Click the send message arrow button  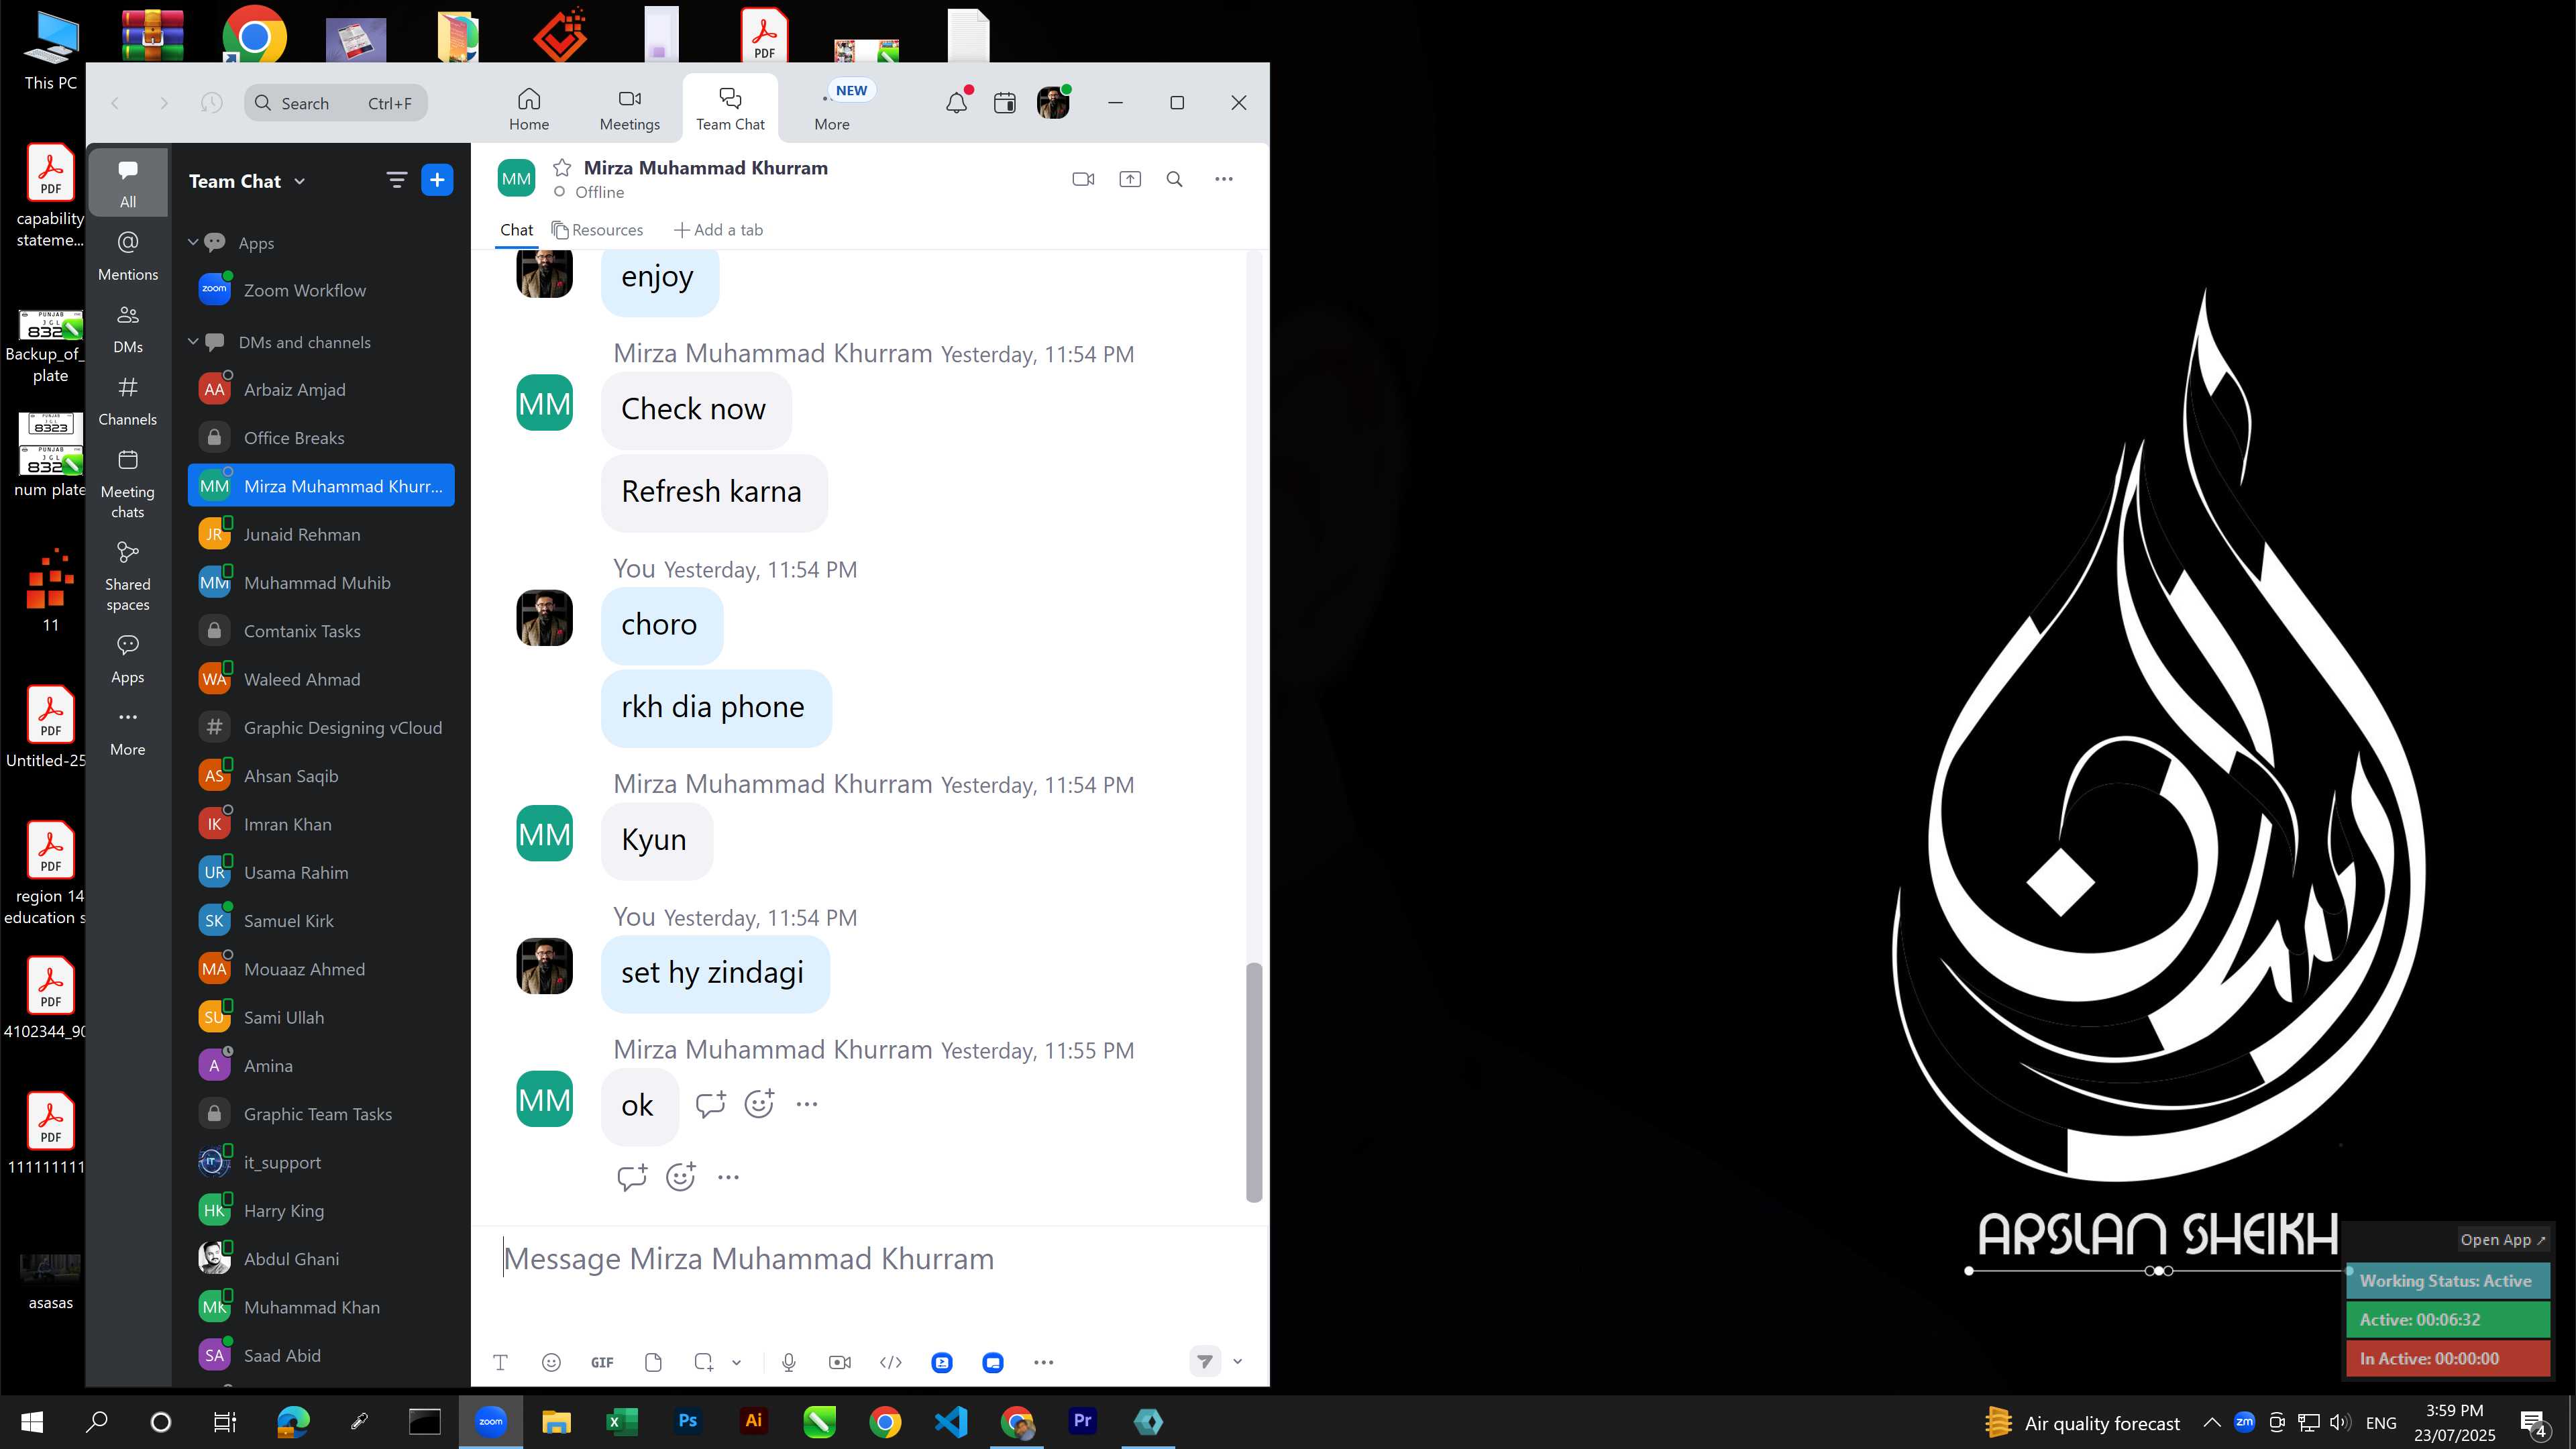(x=1205, y=1361)
